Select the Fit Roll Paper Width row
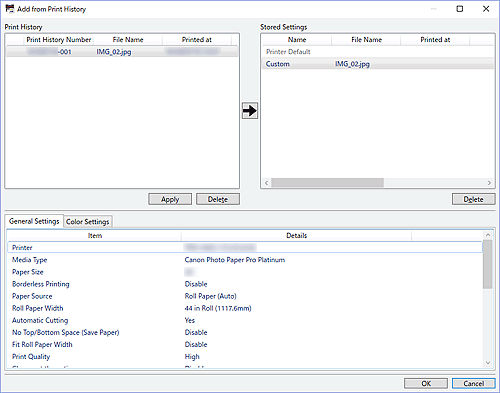 coord(245,344)
